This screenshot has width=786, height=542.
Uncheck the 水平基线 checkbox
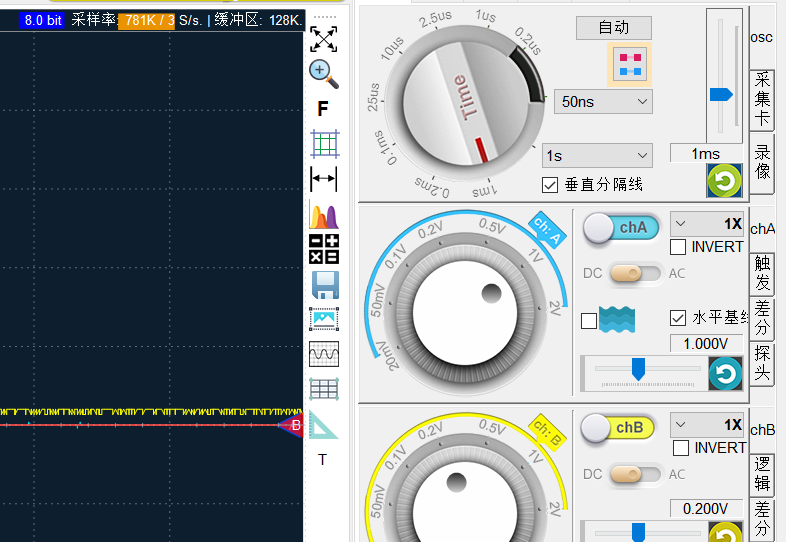tap(678, 318)
